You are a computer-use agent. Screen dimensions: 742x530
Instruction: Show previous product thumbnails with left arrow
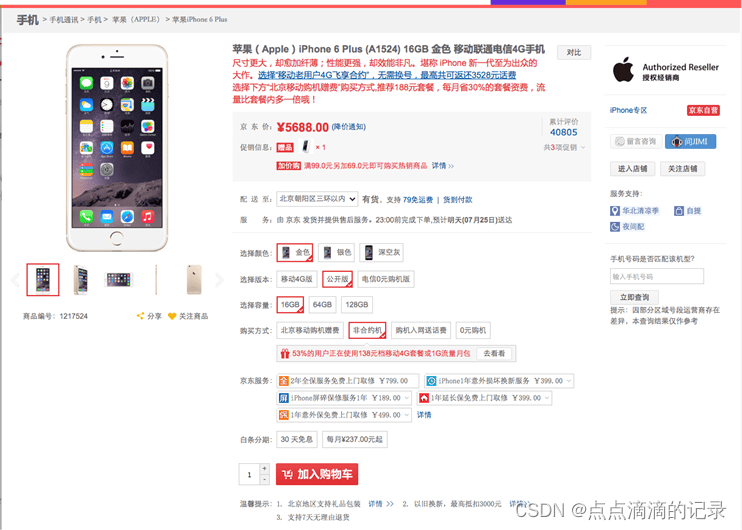(15, 280)
